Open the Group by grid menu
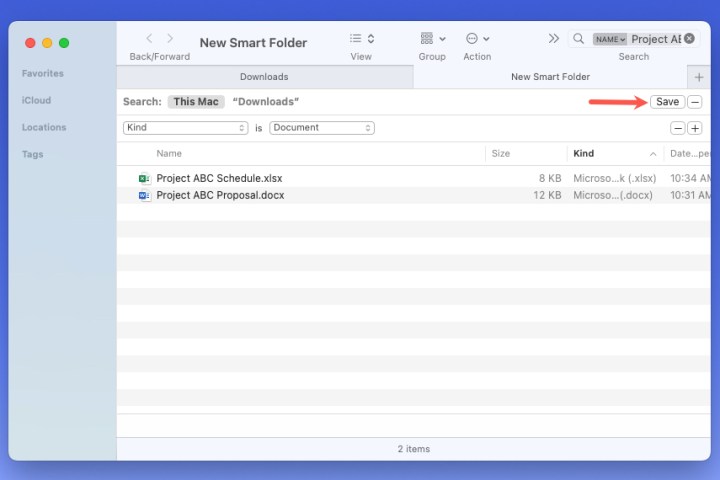The width and height of the screenshot is (720, 480). [432, 39]
